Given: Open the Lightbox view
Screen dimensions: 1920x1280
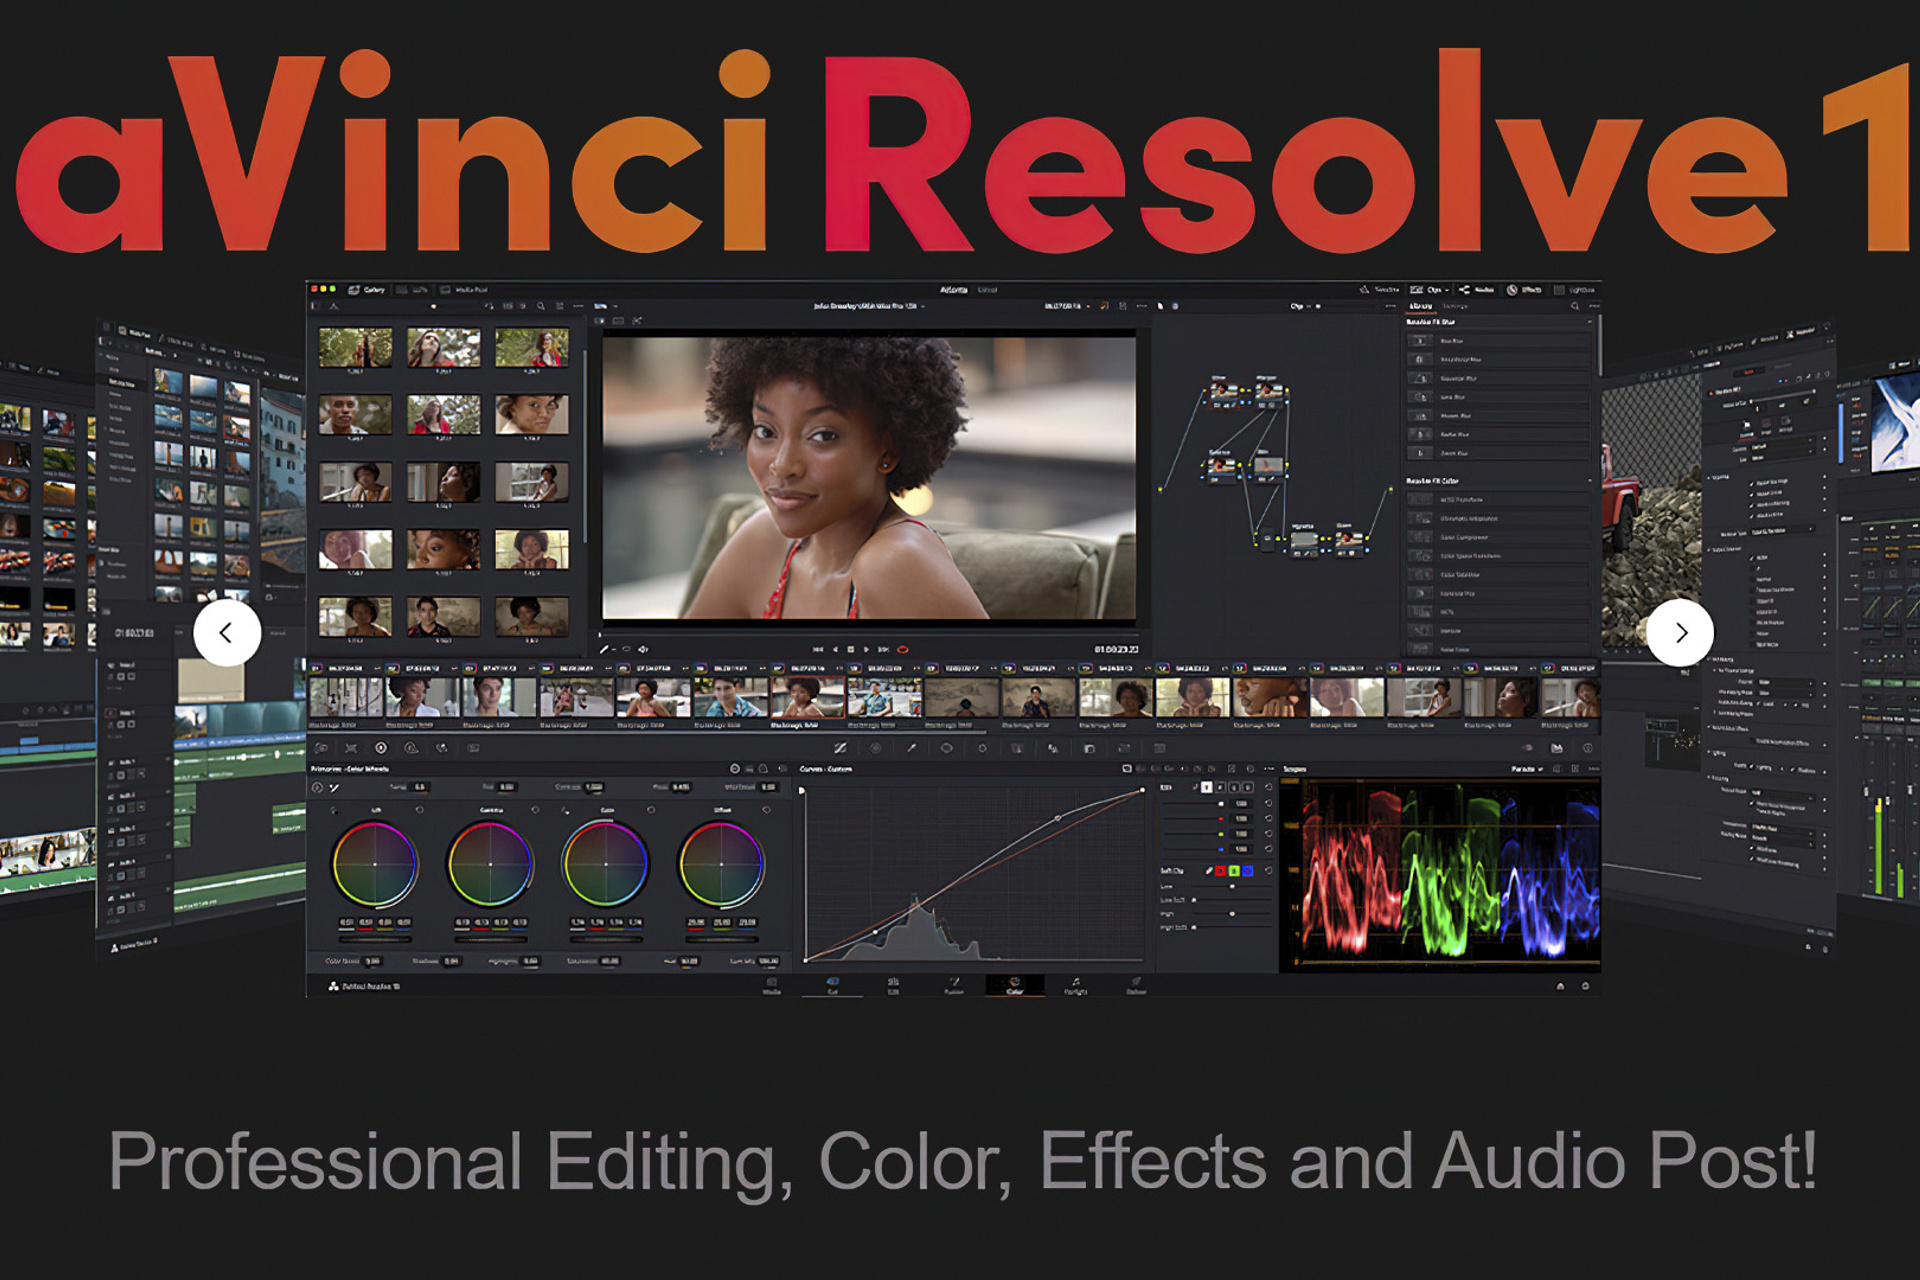Looking at the screenshot, I should (x=1574, y=289).
